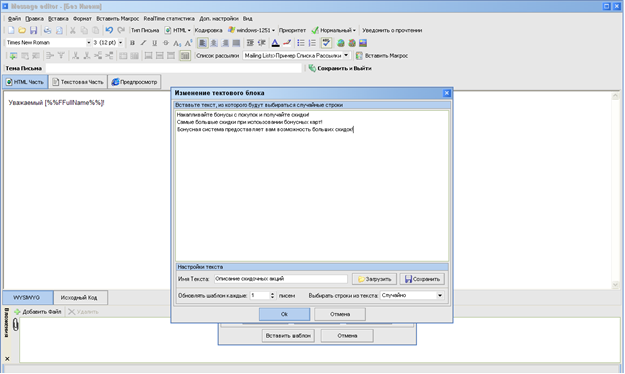Click the Copy icon
625x374 pixels.
(x=84, y=30)
